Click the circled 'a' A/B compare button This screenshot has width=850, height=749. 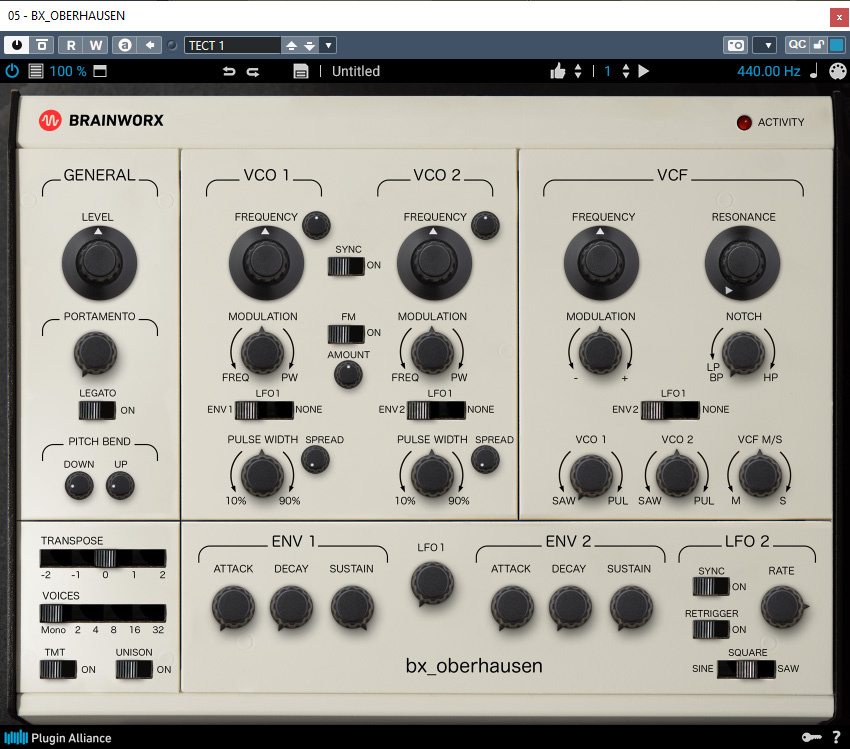[x=125, y=45]
